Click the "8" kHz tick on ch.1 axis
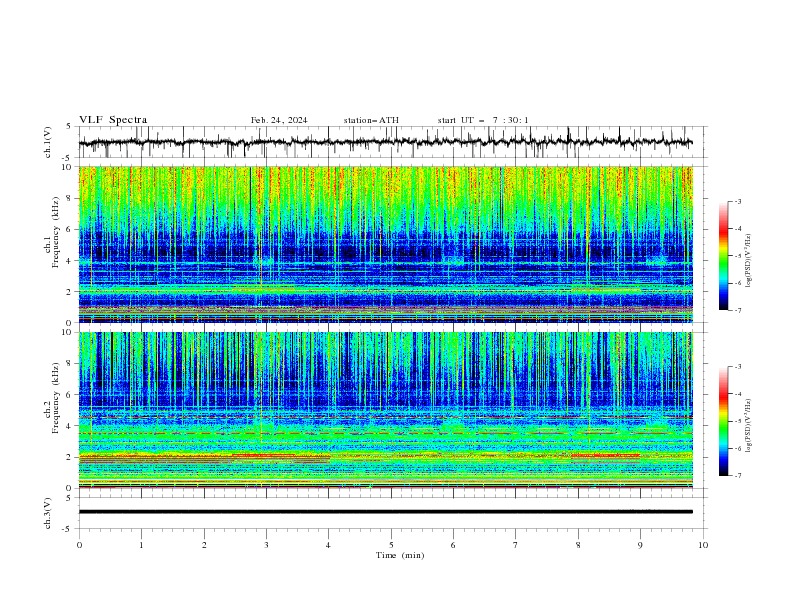The height and width of the screenshot is (612, 792). point(71,198)
